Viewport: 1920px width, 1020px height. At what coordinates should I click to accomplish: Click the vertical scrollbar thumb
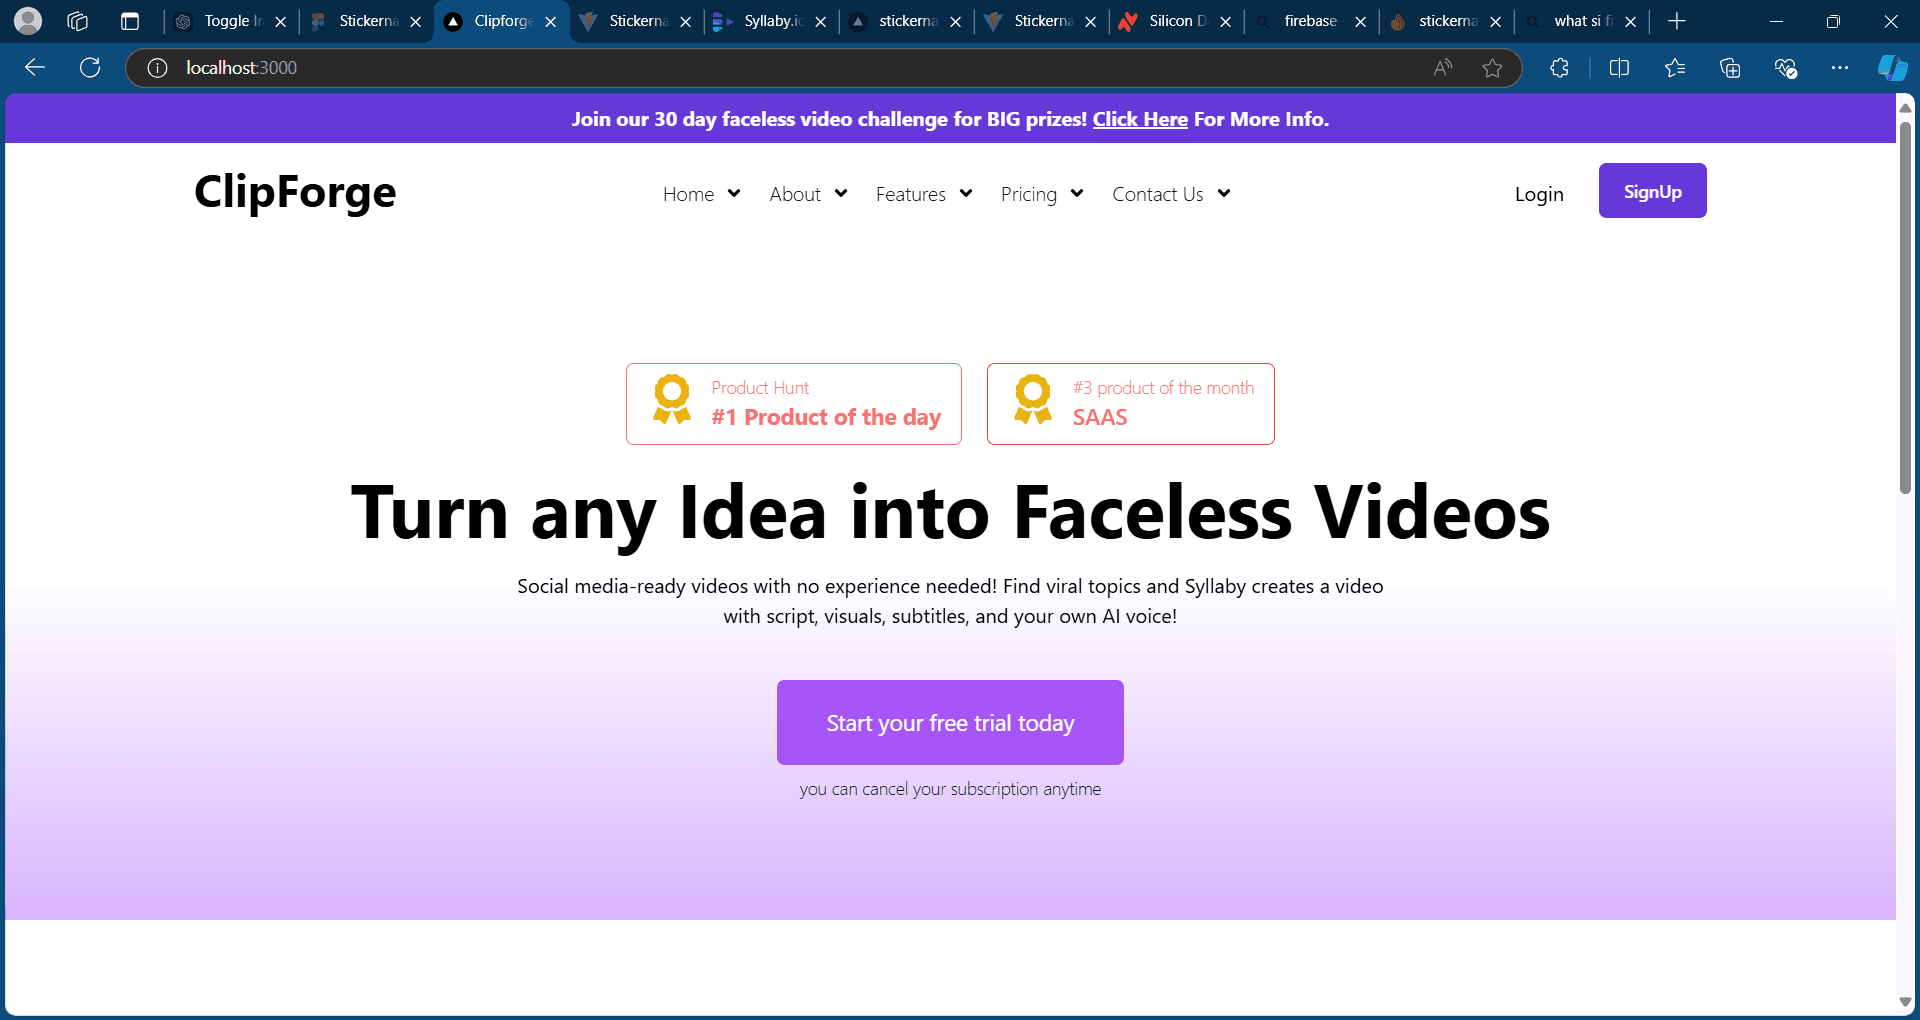[x=1905, y=306]
